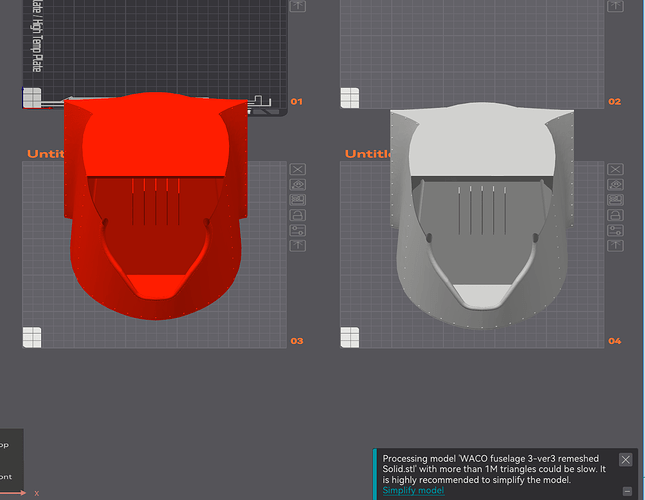Arrange objects on plate 04

(615, 200)
